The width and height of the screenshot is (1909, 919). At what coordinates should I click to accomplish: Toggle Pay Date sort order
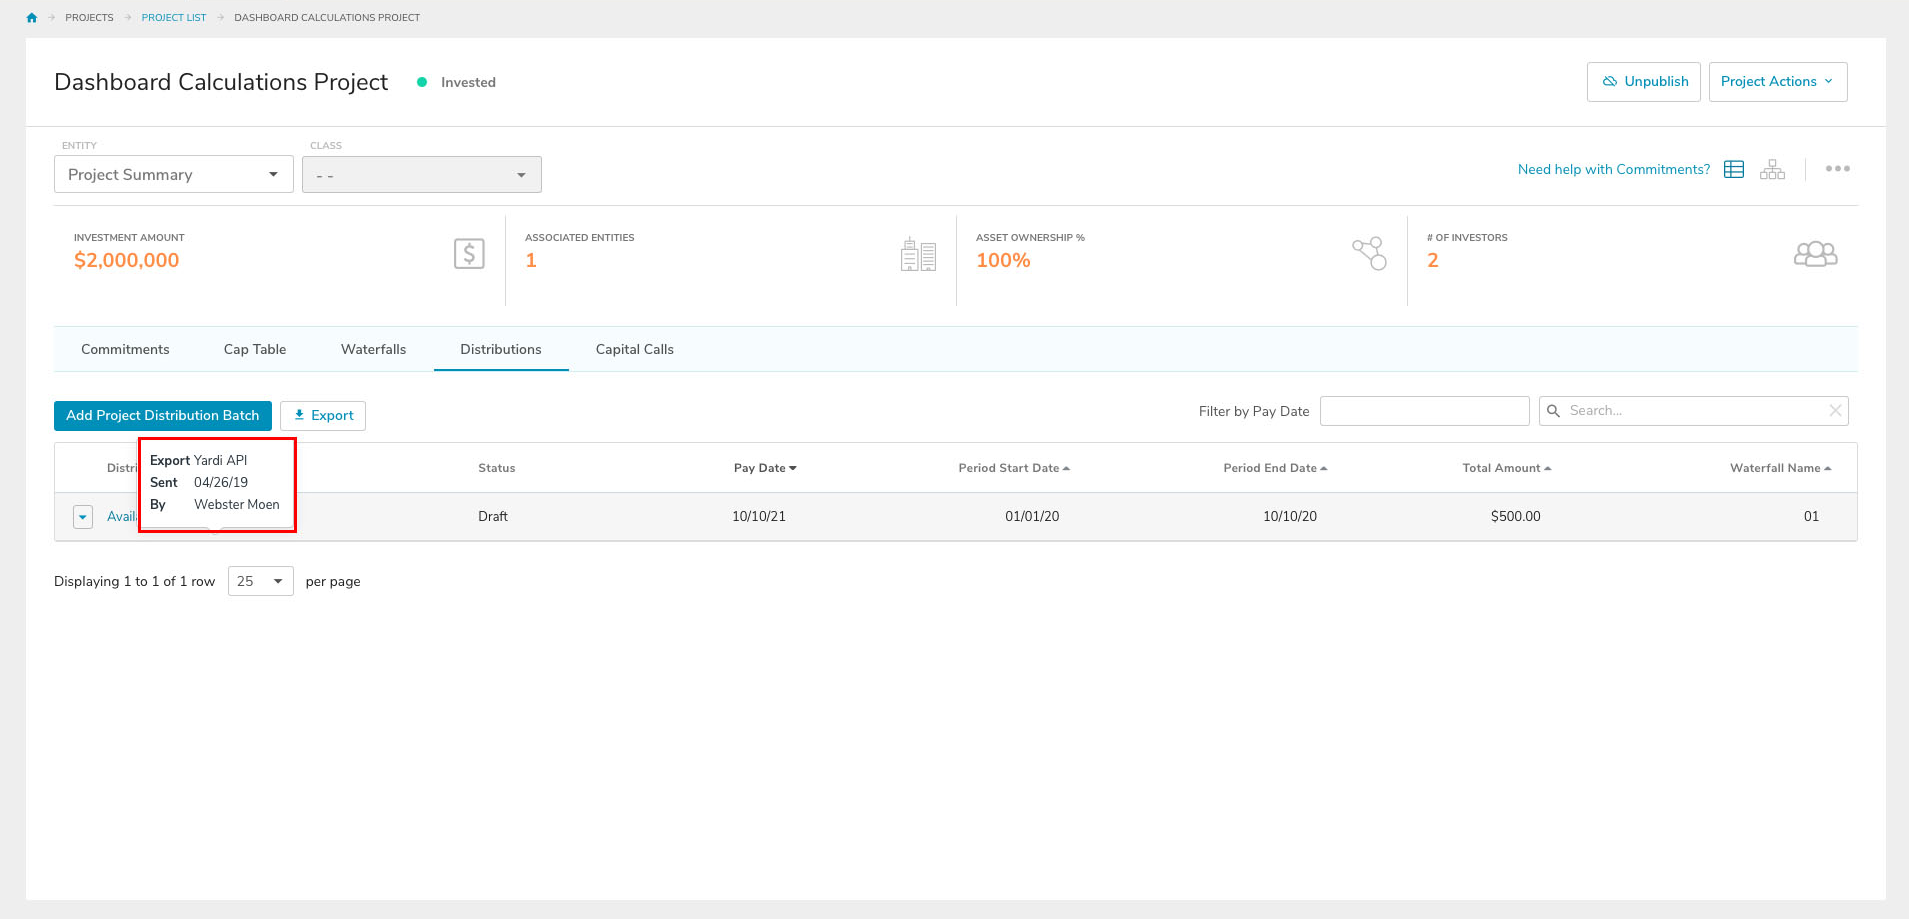[x=764, y=467]
